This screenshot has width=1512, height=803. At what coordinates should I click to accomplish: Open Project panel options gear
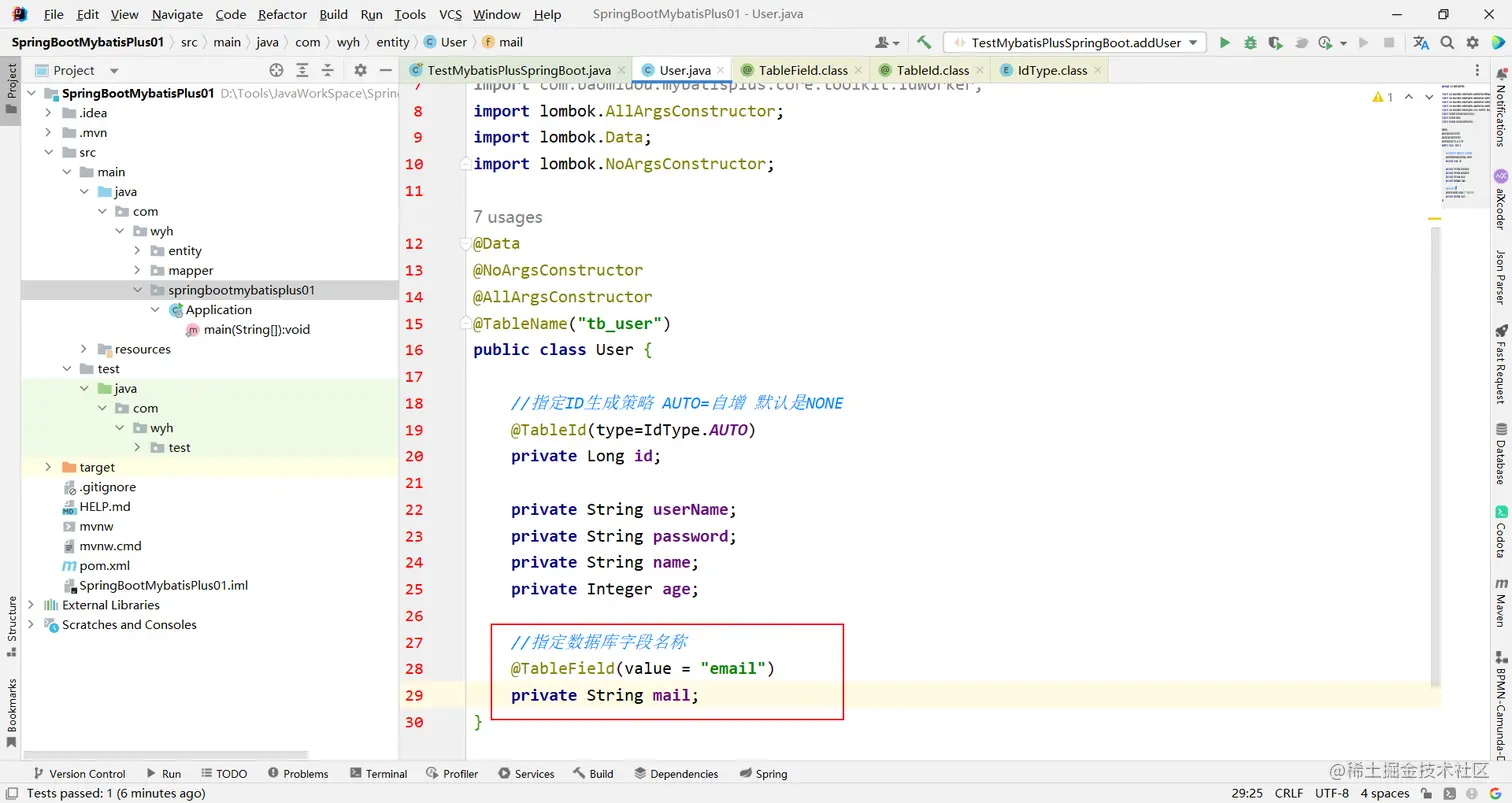(x=360, y=70)
